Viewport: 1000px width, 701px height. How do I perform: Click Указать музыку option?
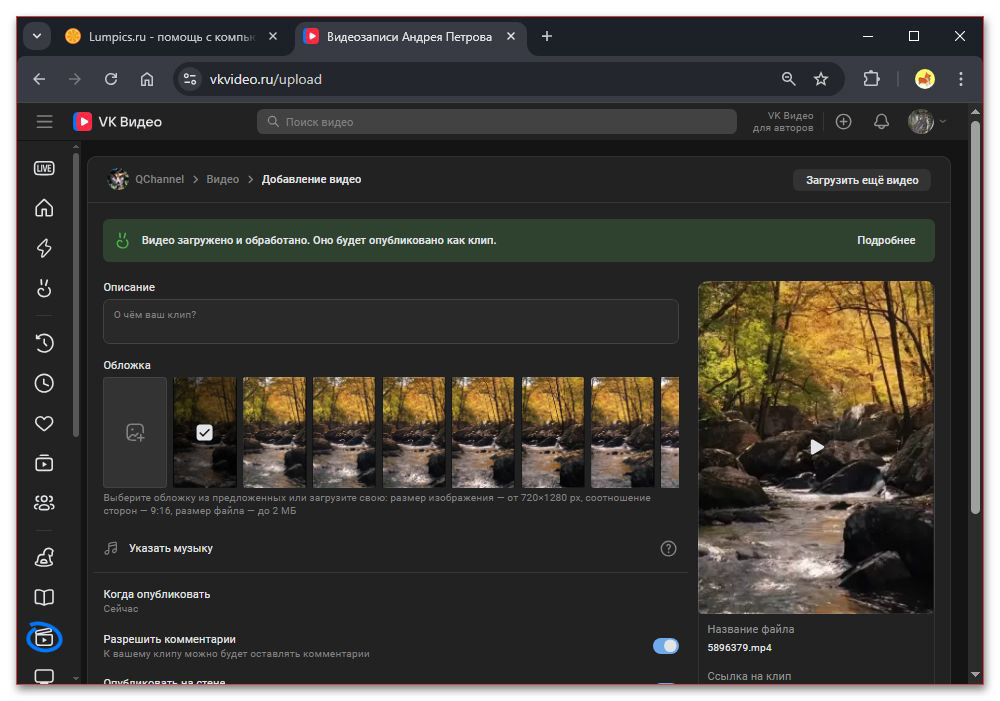coord(171,549)
